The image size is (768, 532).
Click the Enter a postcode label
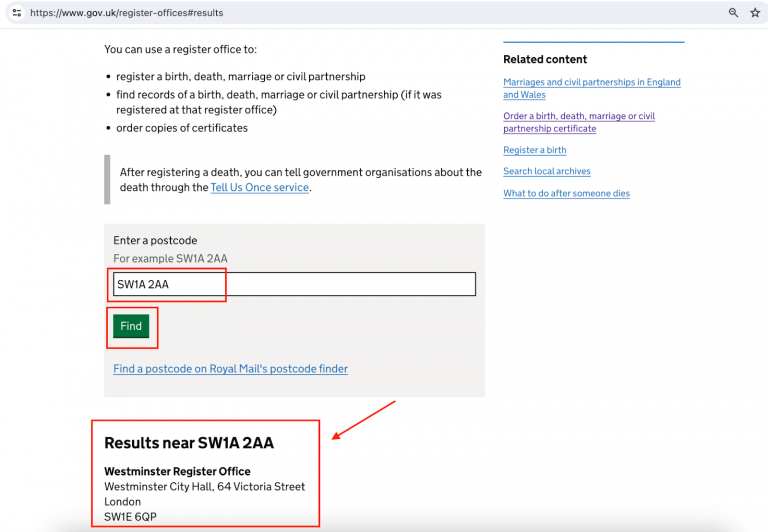pyautogui.click(x=155, y=241)
